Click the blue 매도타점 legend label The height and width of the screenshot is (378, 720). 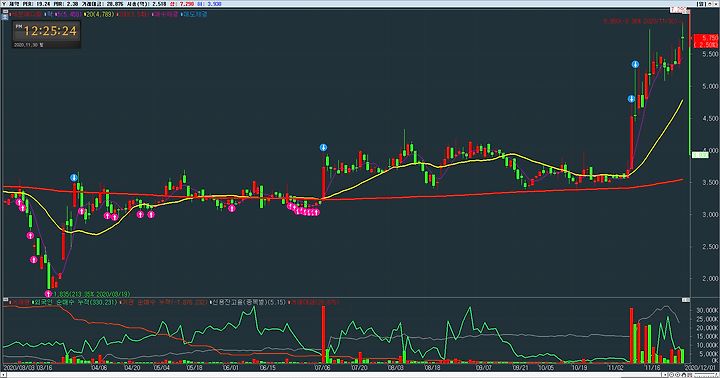tap(195, 14)
